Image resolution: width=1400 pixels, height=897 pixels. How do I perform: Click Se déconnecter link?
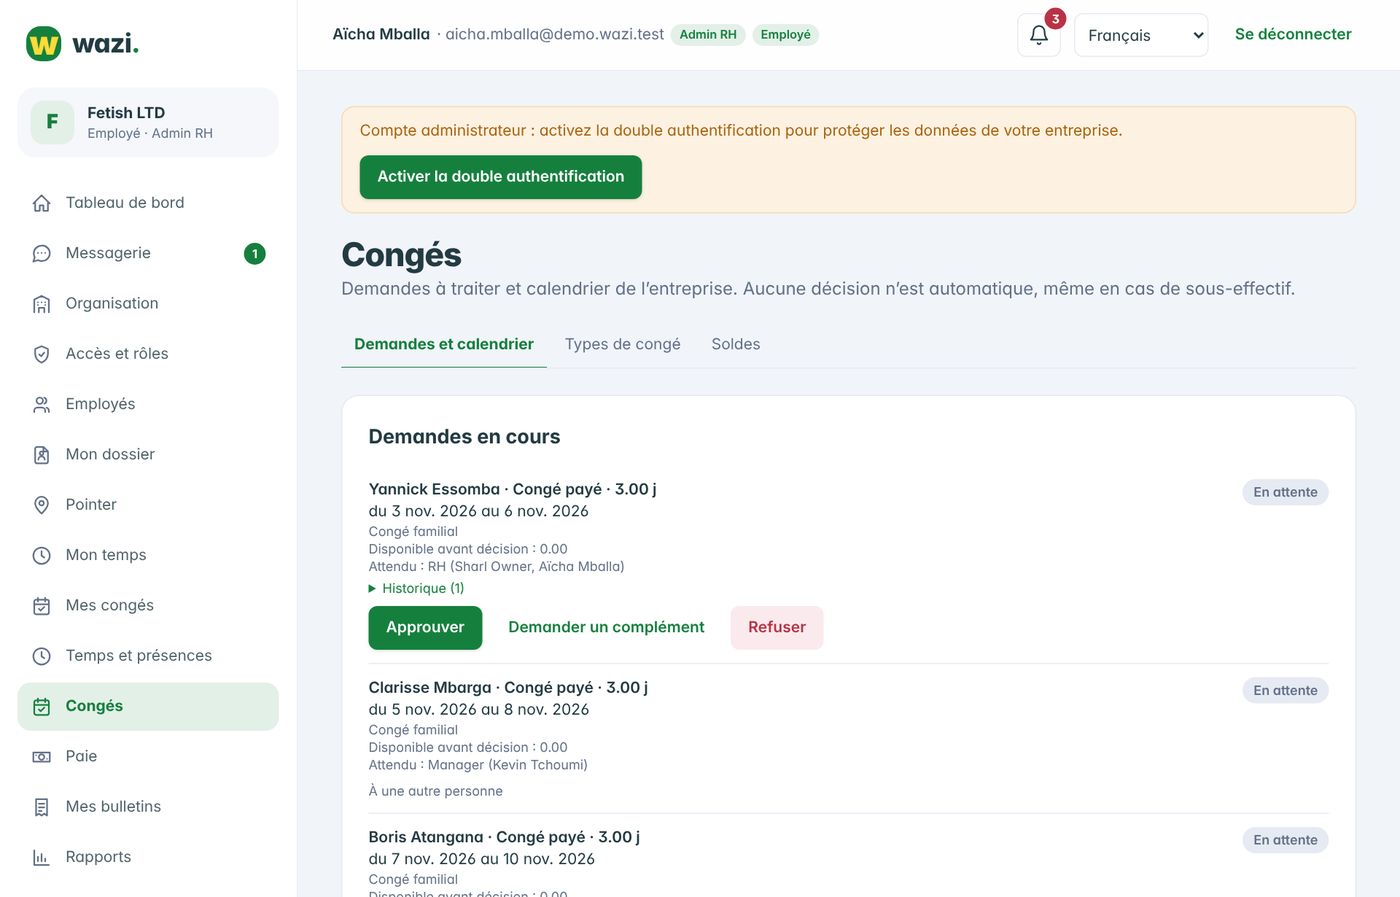pos(1293,34)
